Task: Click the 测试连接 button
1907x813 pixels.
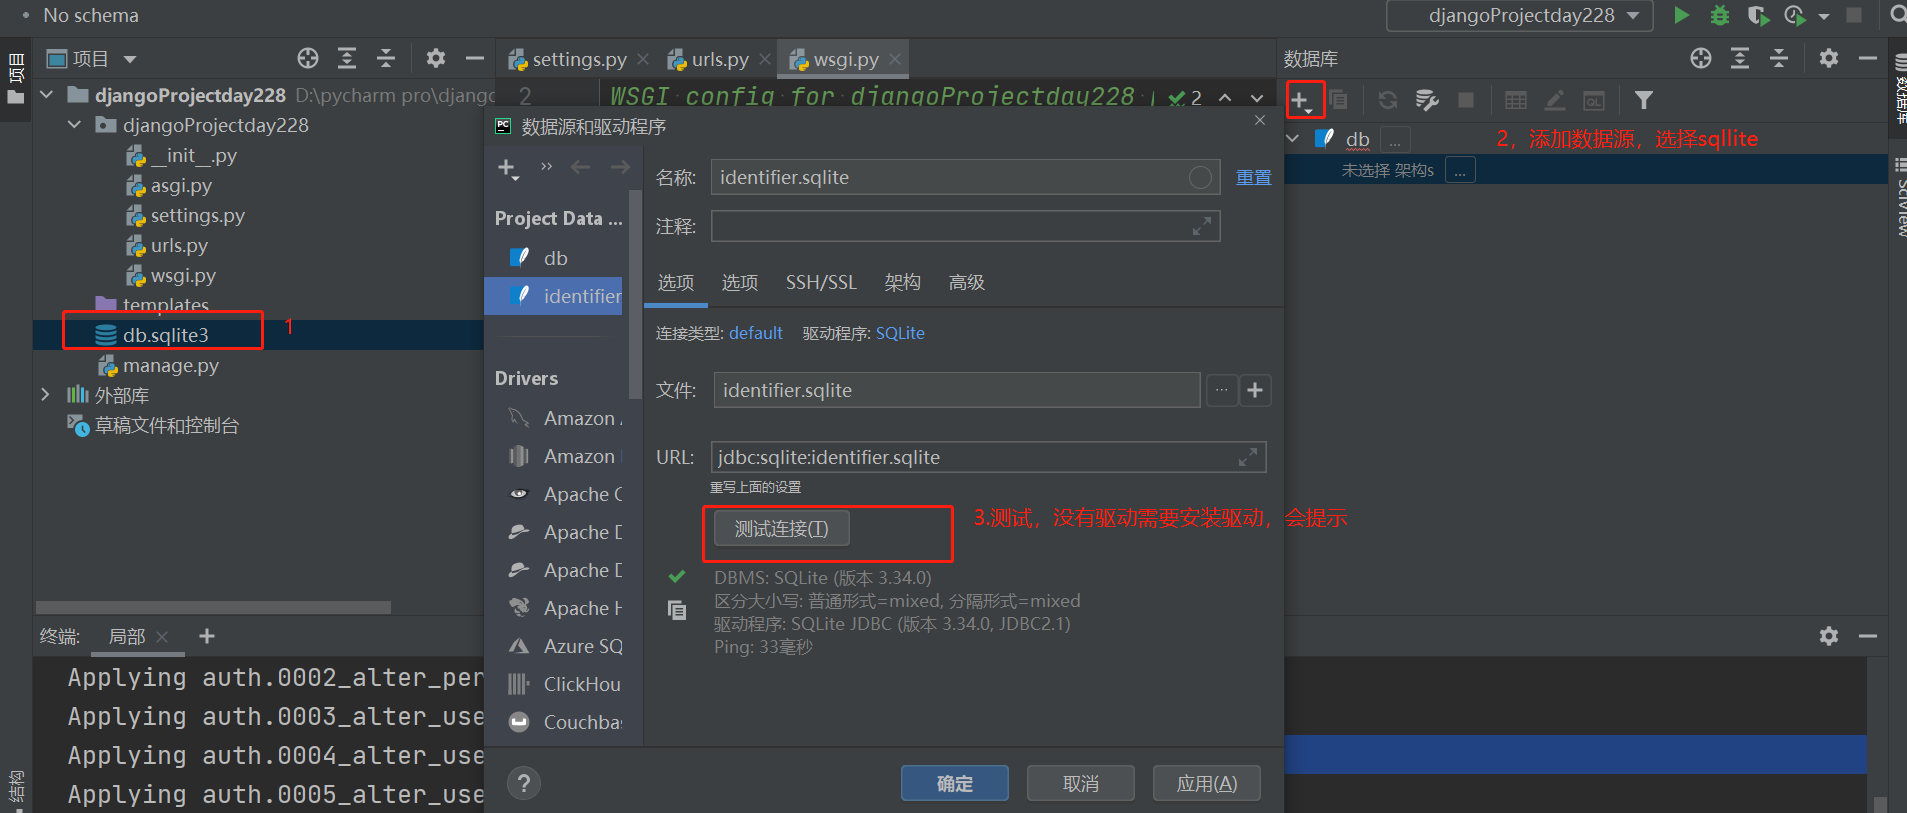Action: (x=781, y=528)
